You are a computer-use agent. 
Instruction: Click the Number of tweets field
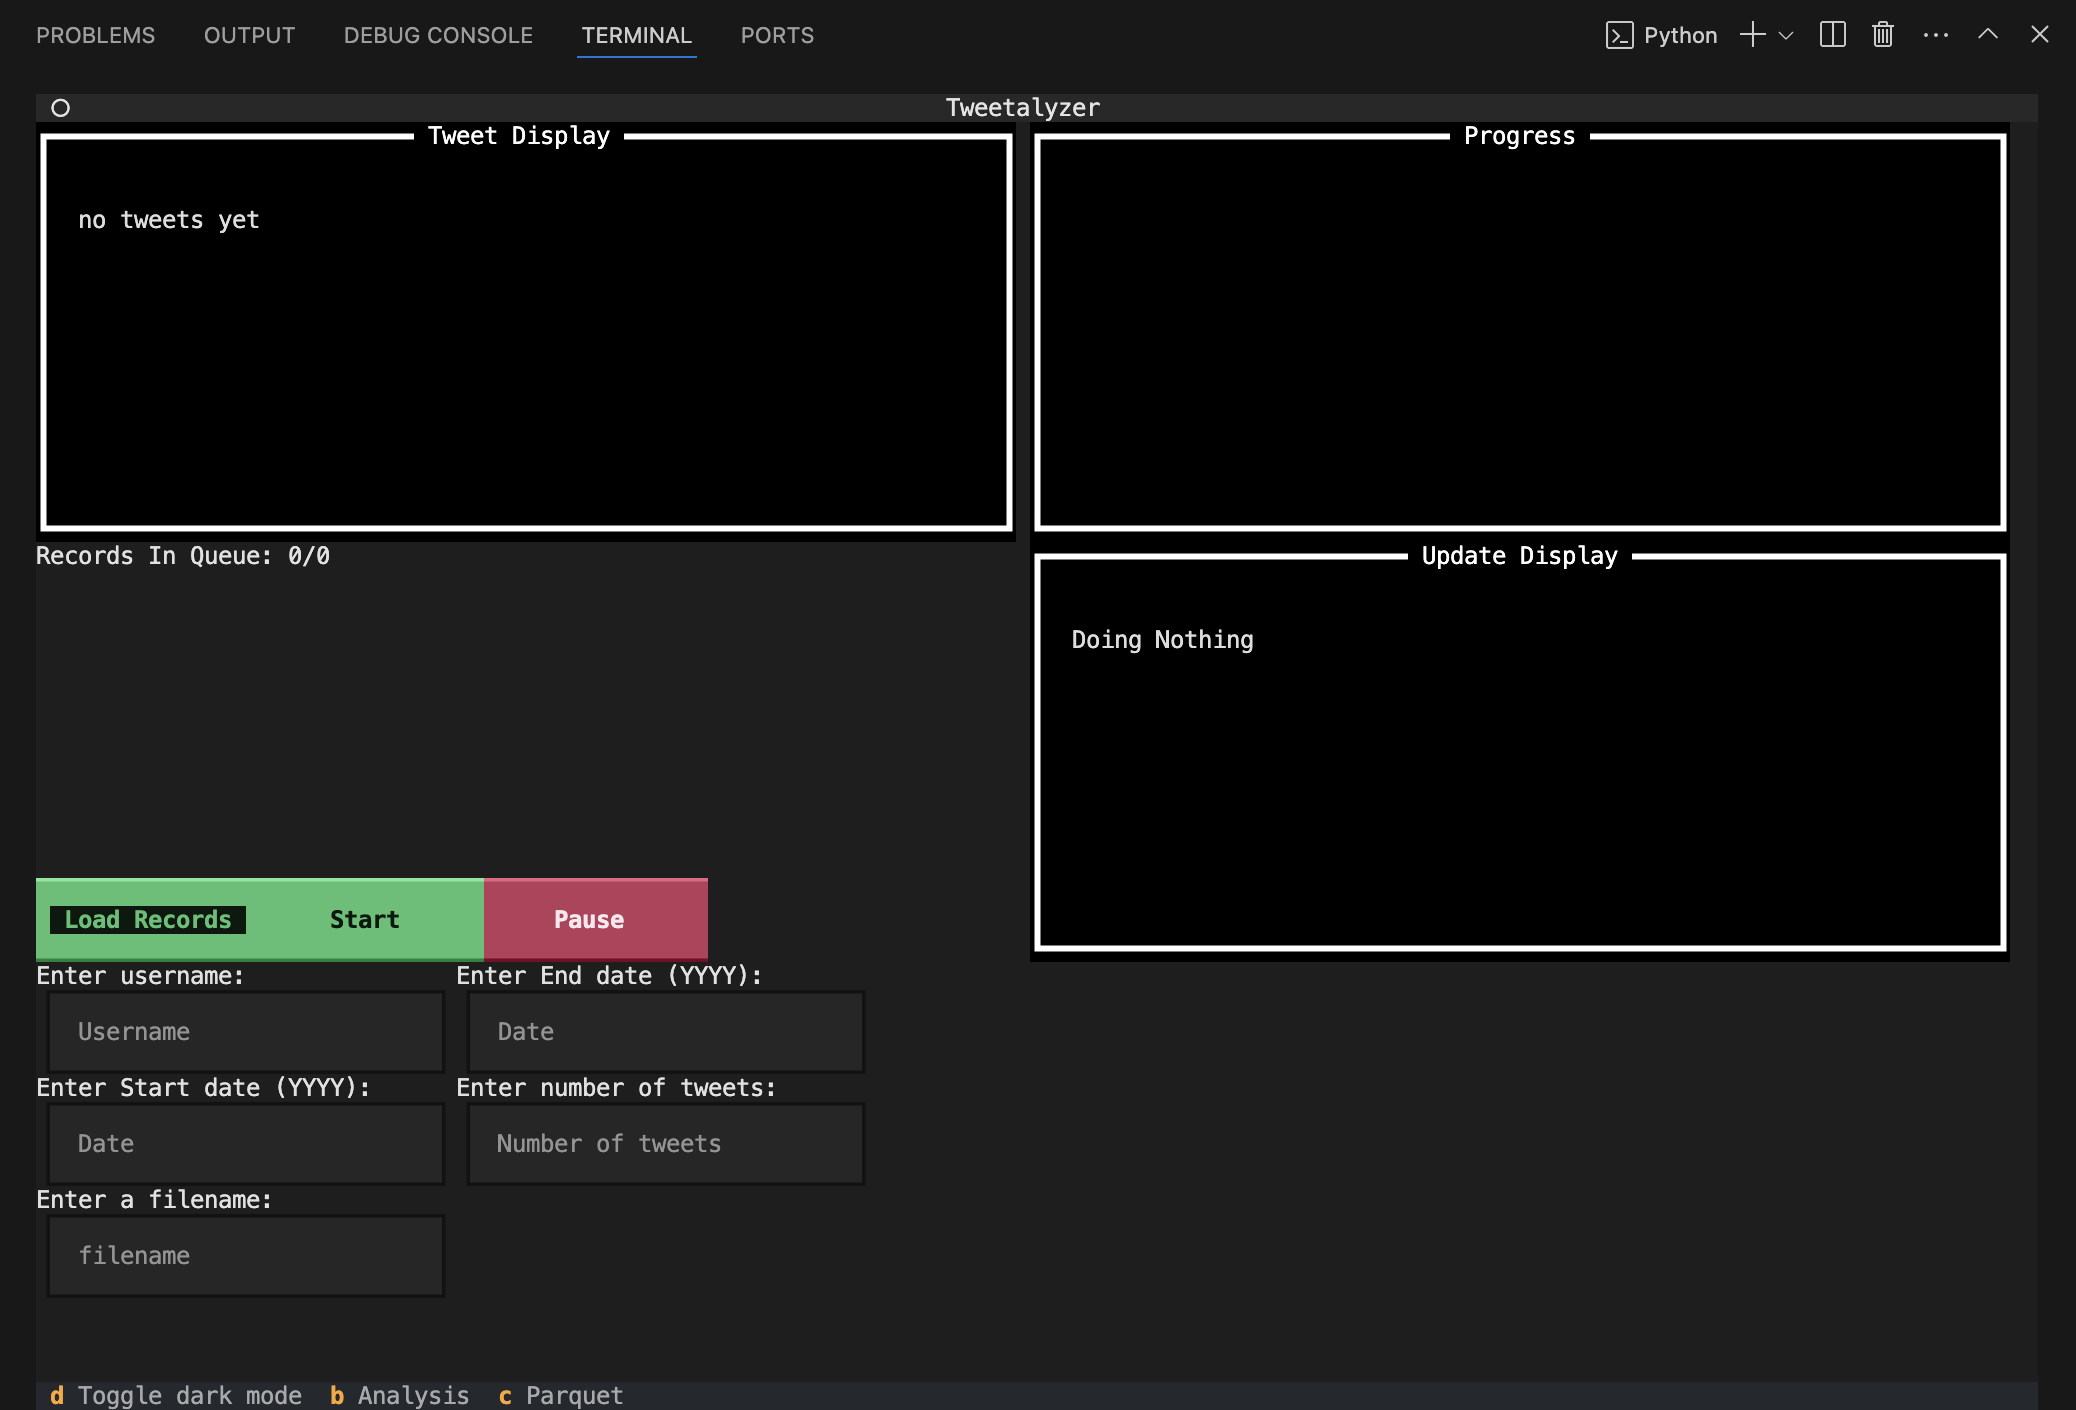(666, 1144)
